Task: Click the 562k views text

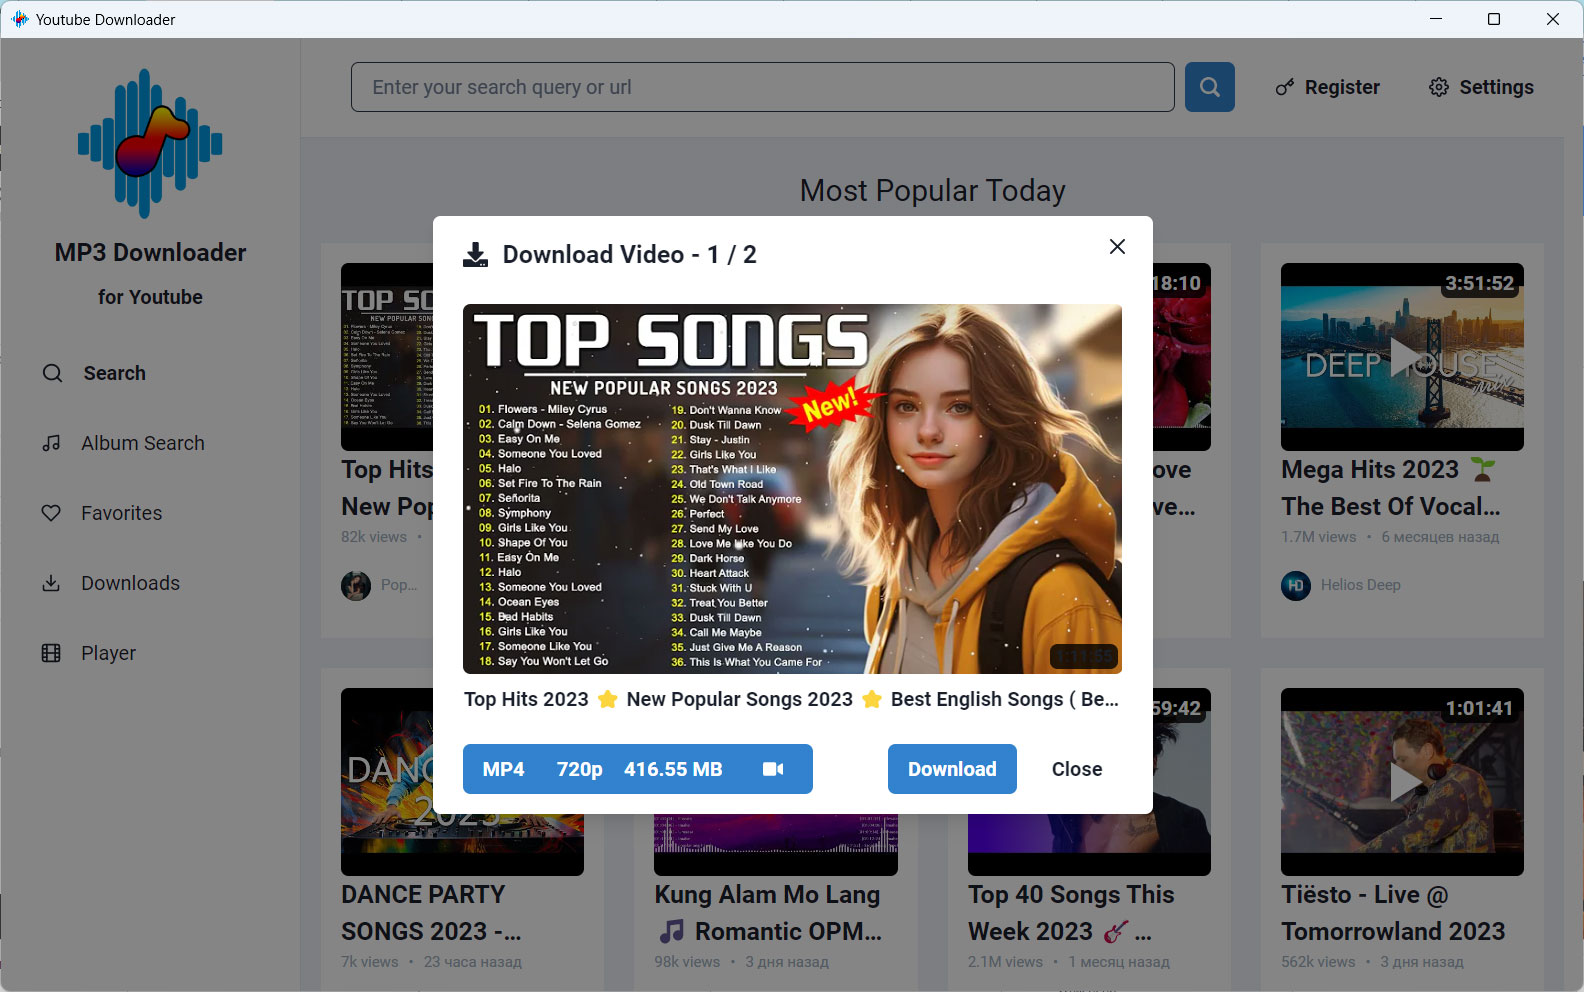Action: click(1318, 962)
